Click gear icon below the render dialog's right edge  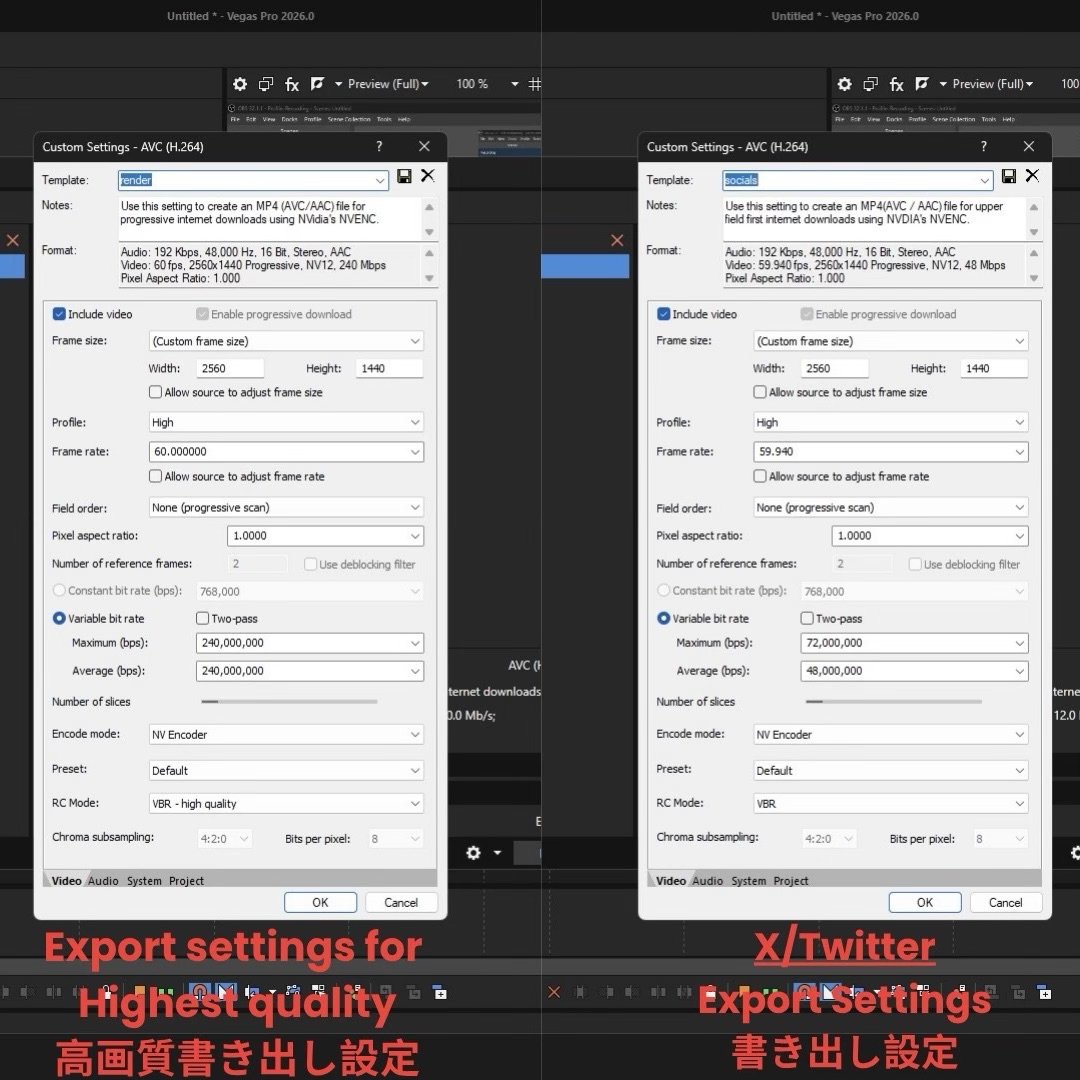(474, 853)
